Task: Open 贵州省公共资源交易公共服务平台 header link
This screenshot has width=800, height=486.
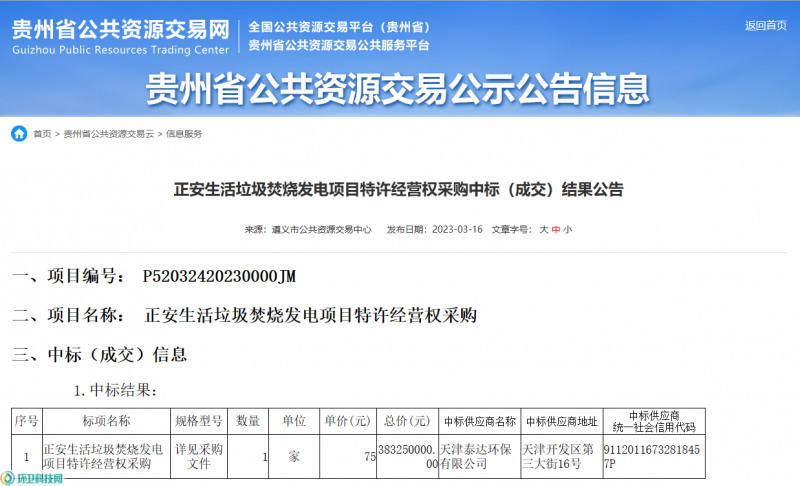Action: point(339,45)
